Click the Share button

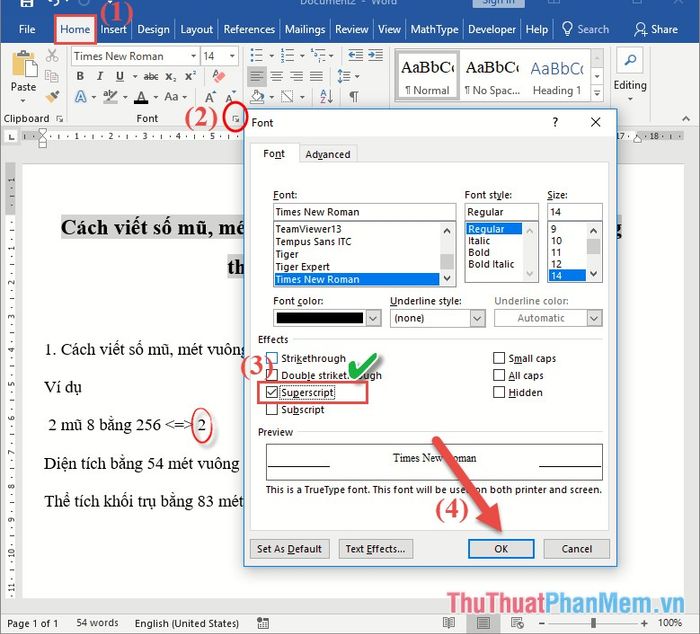(x=656, y=29)
